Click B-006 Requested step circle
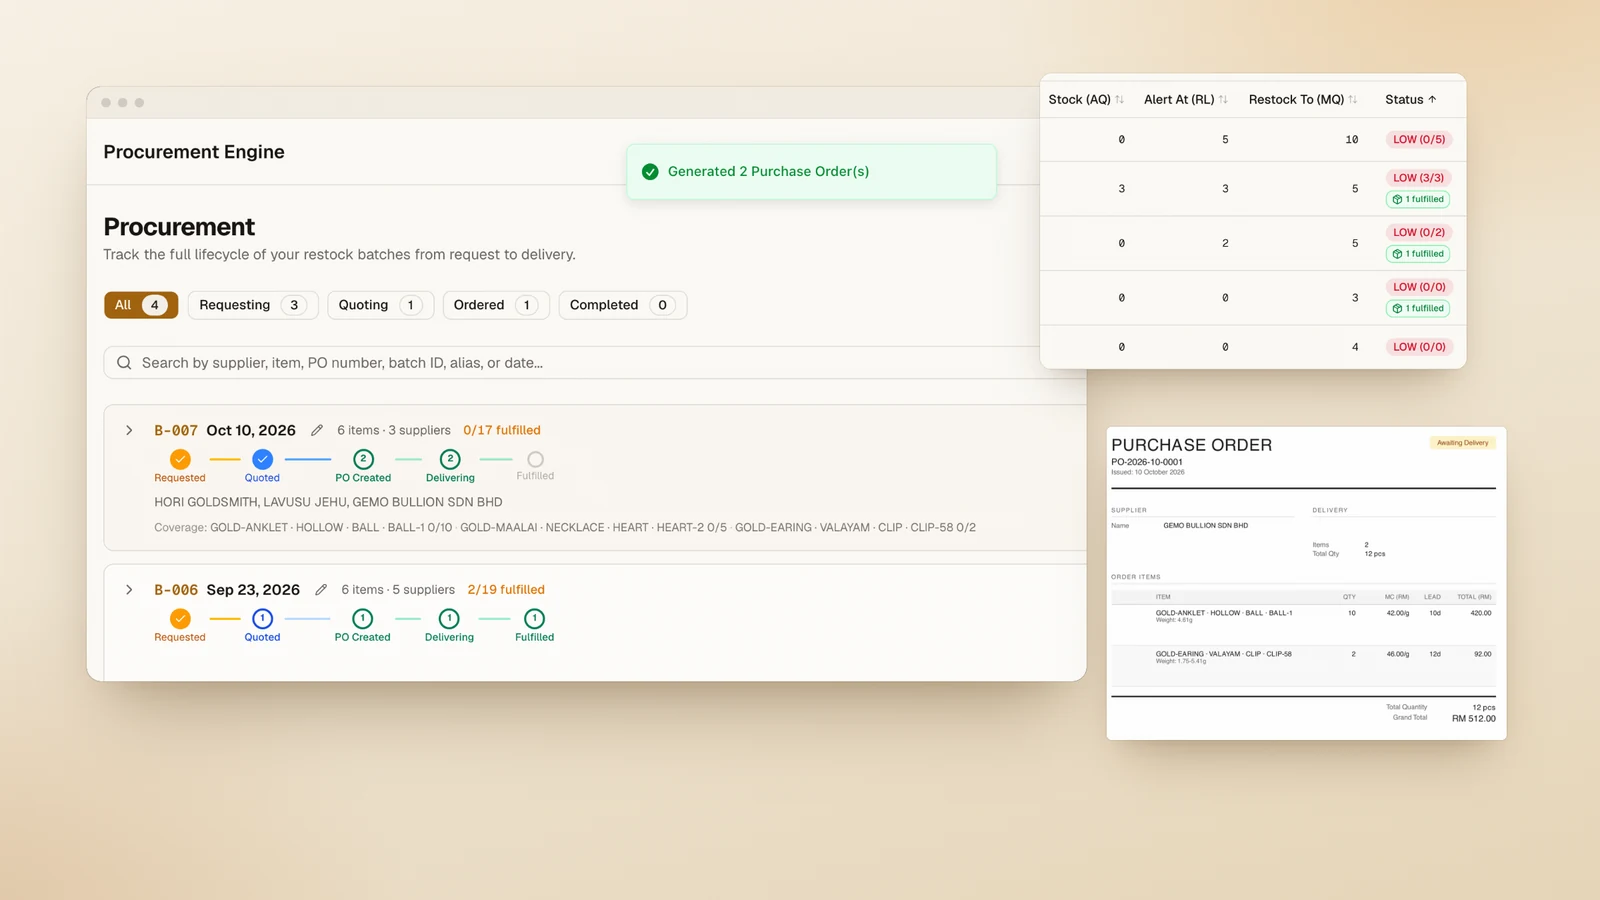The width and height of the screenshot is (1600, 900). 180,619
